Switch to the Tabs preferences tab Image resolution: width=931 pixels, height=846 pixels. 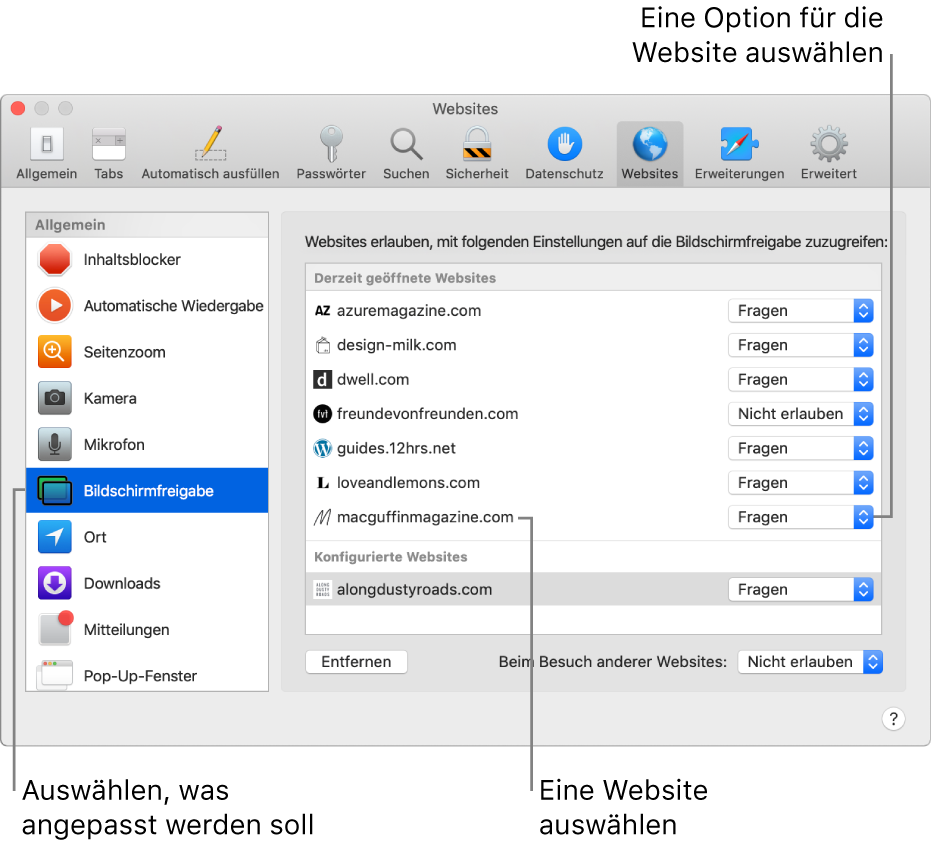coord(108,145)
